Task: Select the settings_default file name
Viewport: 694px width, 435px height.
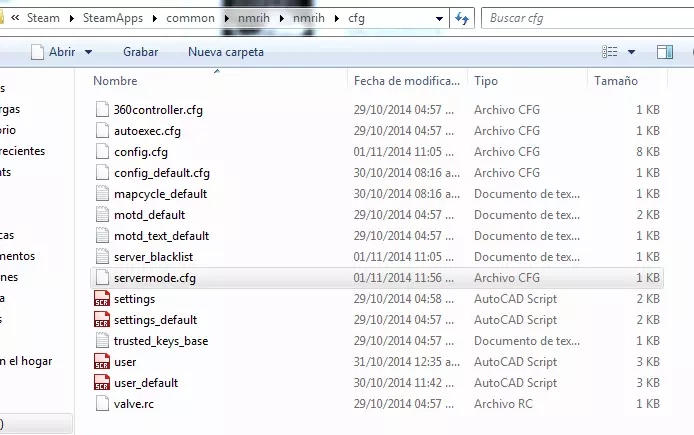Action: (155, 320)
